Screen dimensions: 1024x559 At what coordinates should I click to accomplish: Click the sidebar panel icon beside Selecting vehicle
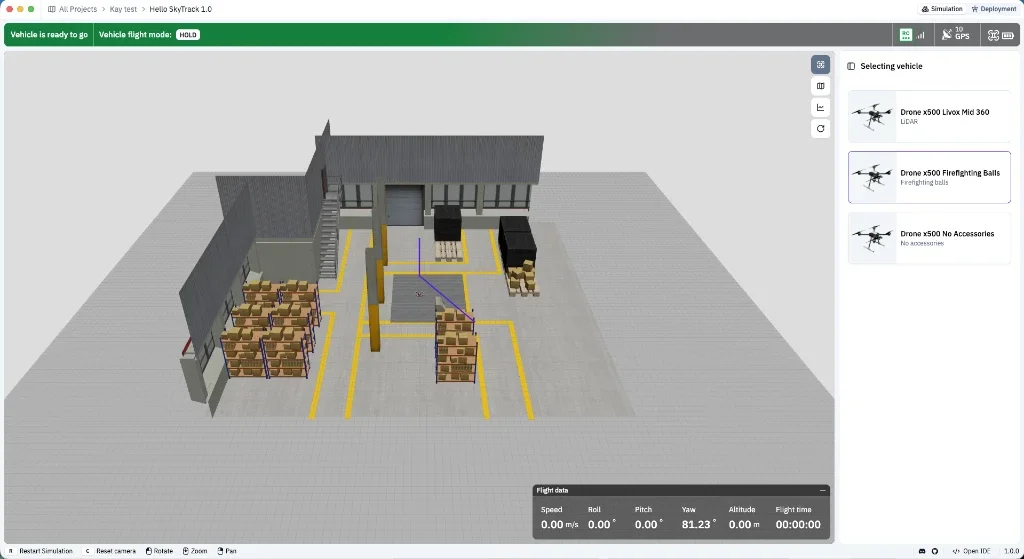tap(851, 66)
